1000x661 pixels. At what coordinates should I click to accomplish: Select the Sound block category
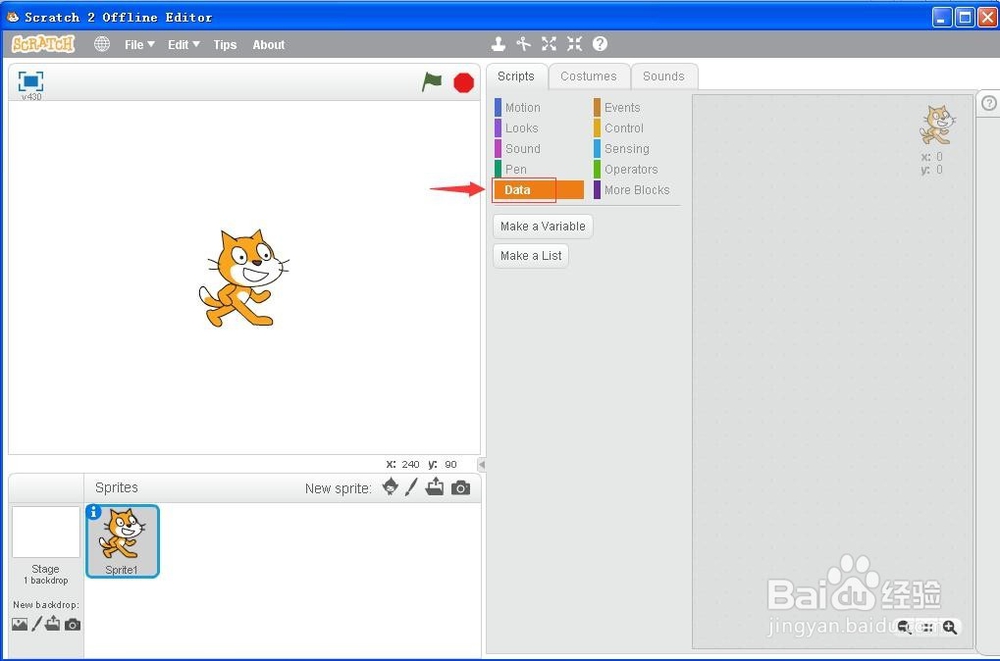click(x=539, y=148)
